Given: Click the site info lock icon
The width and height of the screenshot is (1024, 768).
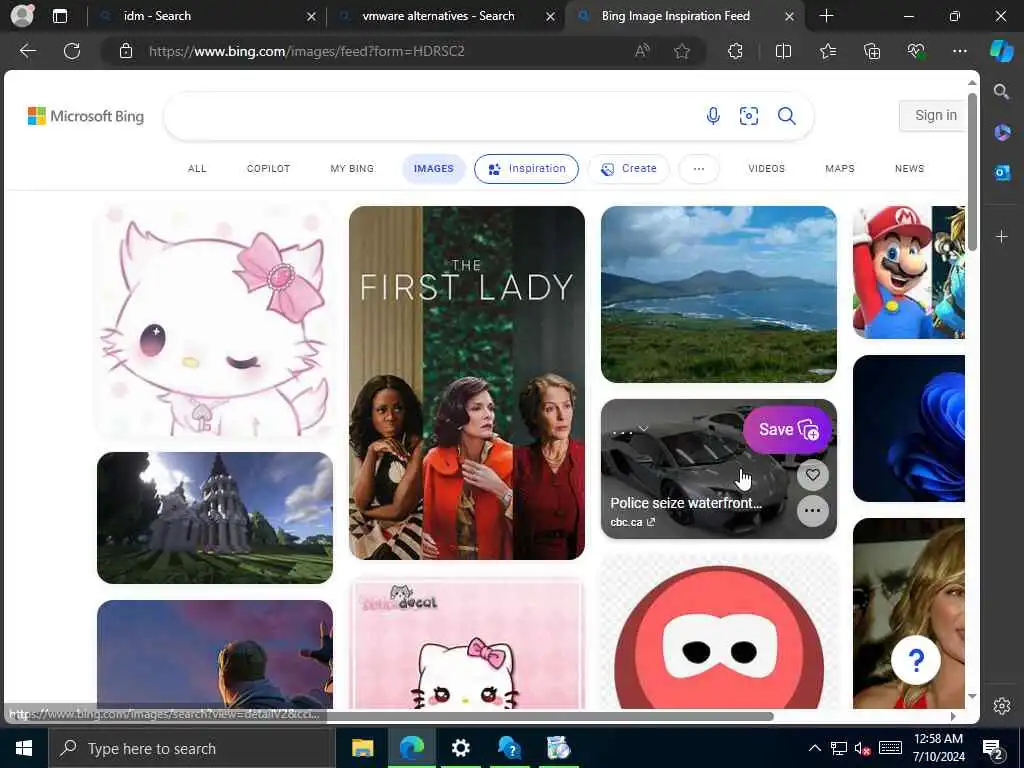Looking at the screenshot, I should click(126, 51).
